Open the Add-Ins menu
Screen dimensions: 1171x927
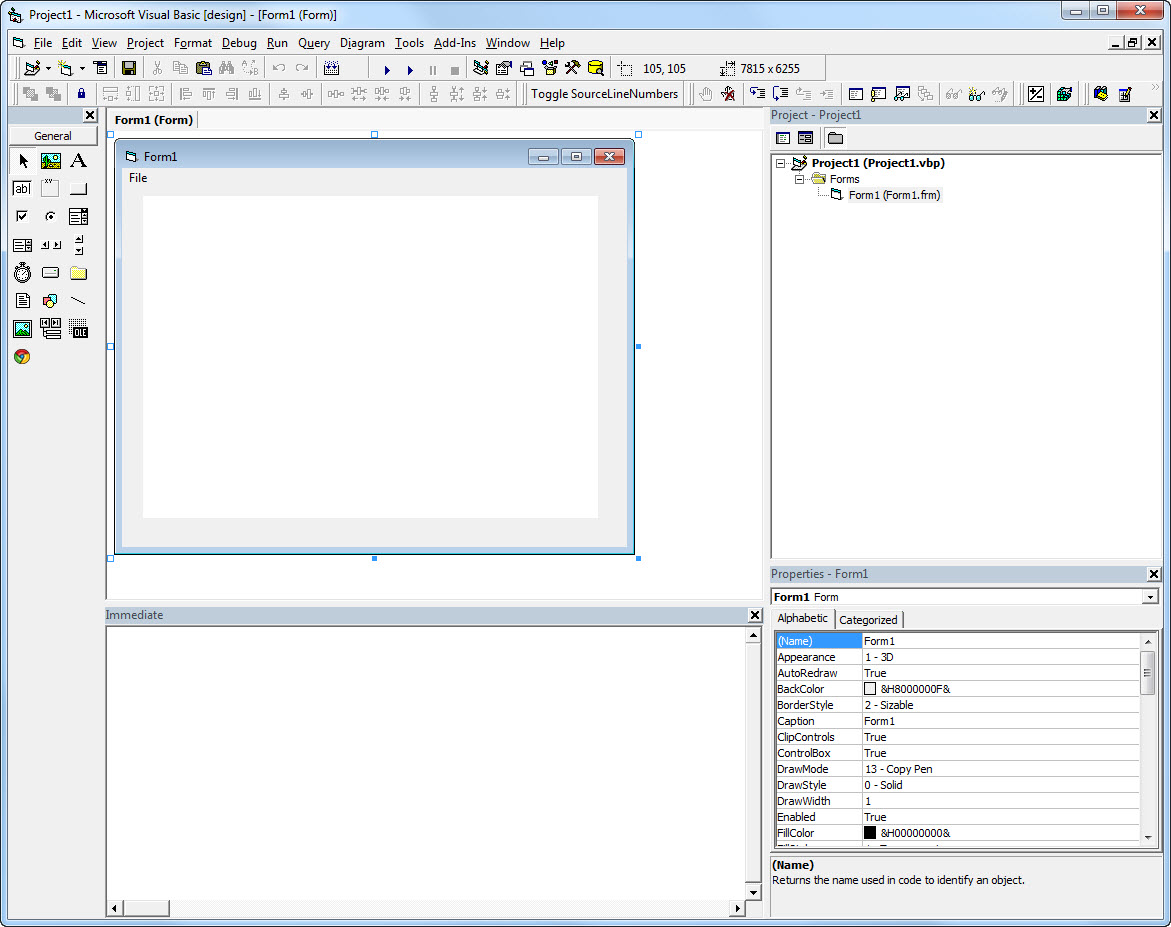454,43
